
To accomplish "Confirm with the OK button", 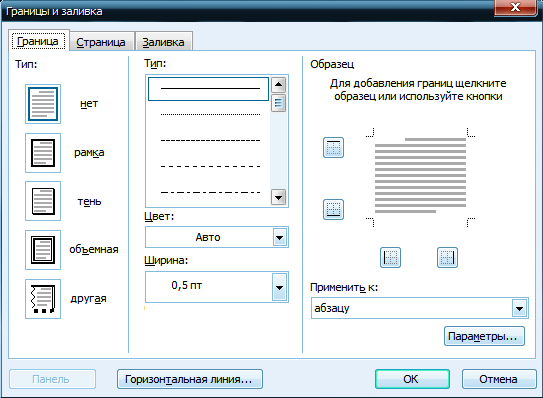I will point(412,379).
